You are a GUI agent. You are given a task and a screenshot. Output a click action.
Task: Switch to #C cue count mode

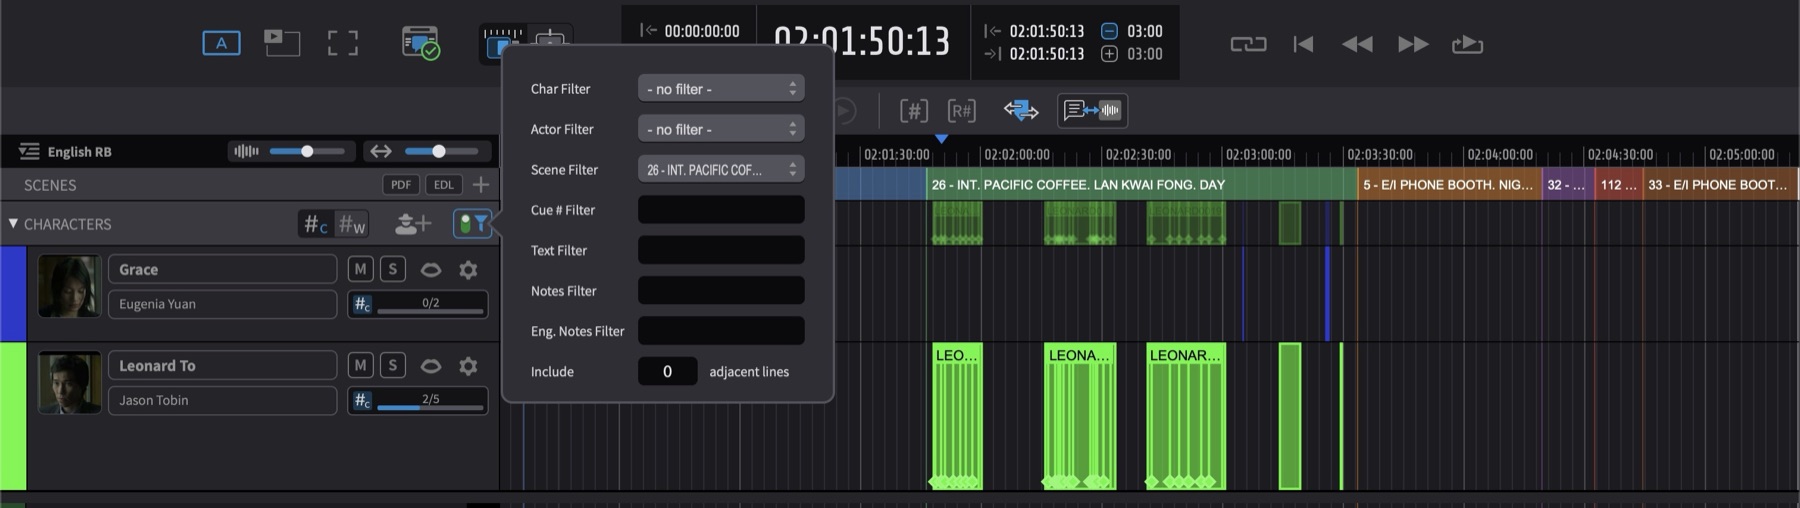click(316, 224)
